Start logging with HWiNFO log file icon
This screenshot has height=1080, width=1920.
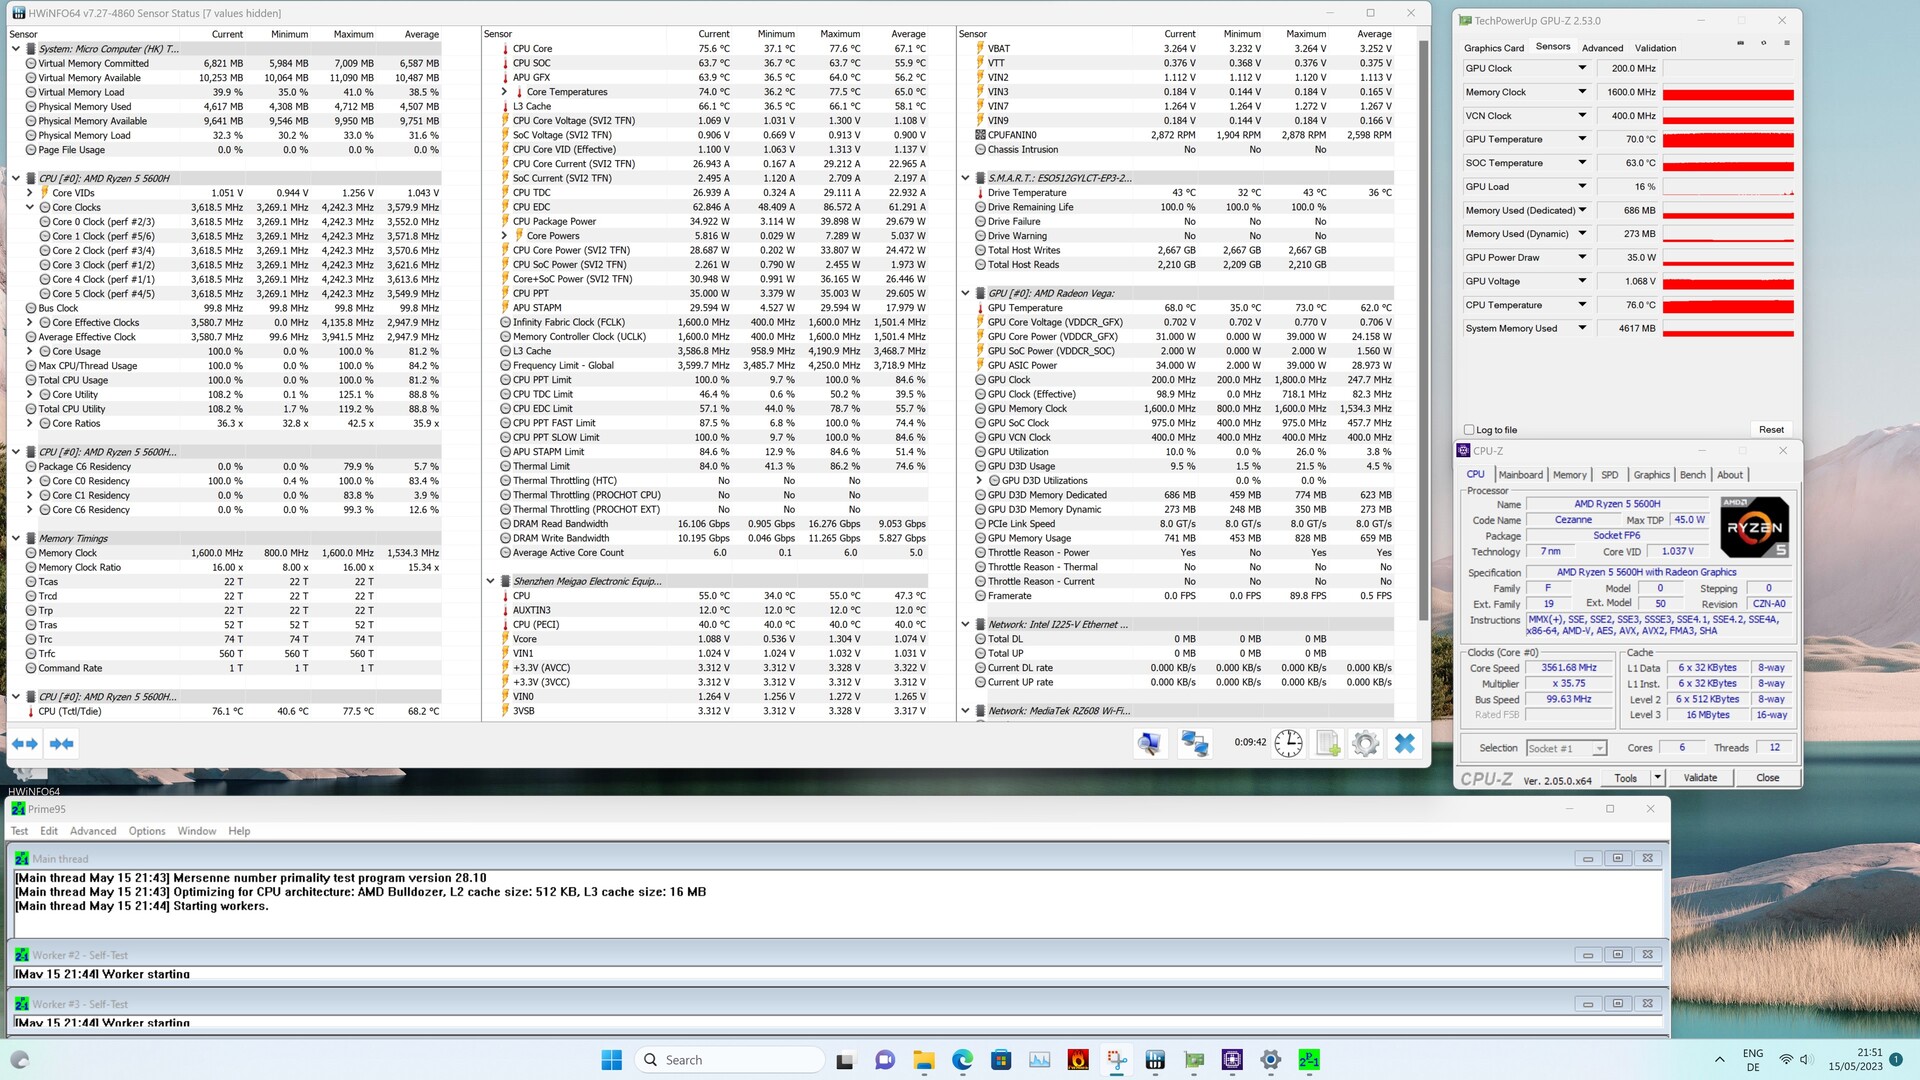tap(1328, 743)
